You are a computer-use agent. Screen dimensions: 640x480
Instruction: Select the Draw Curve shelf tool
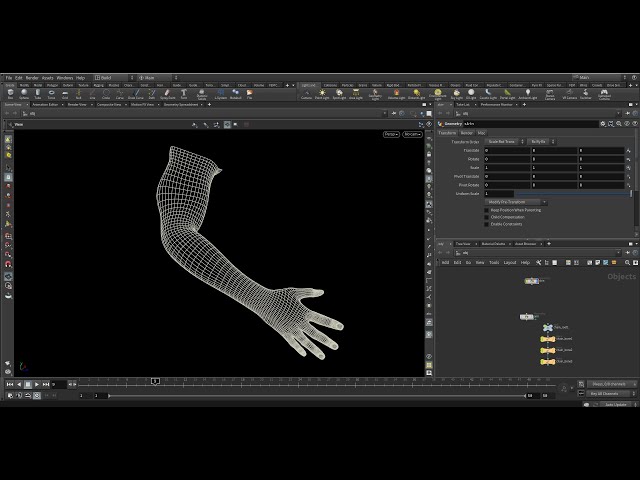pyautogui.click(x=136, y=94)
